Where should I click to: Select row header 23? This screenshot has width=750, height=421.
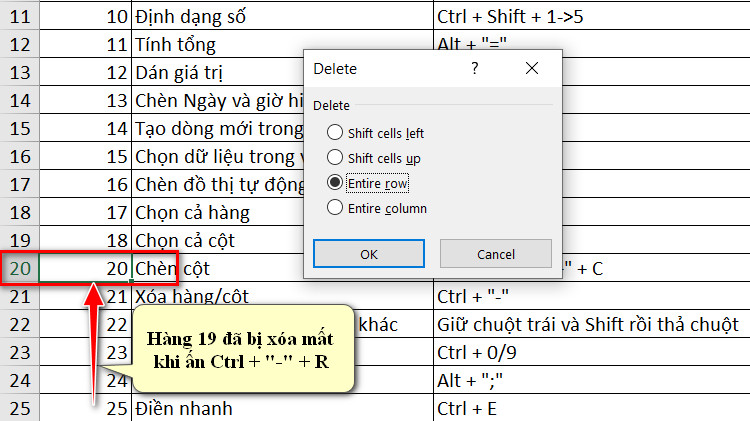[x=20, y=353]
